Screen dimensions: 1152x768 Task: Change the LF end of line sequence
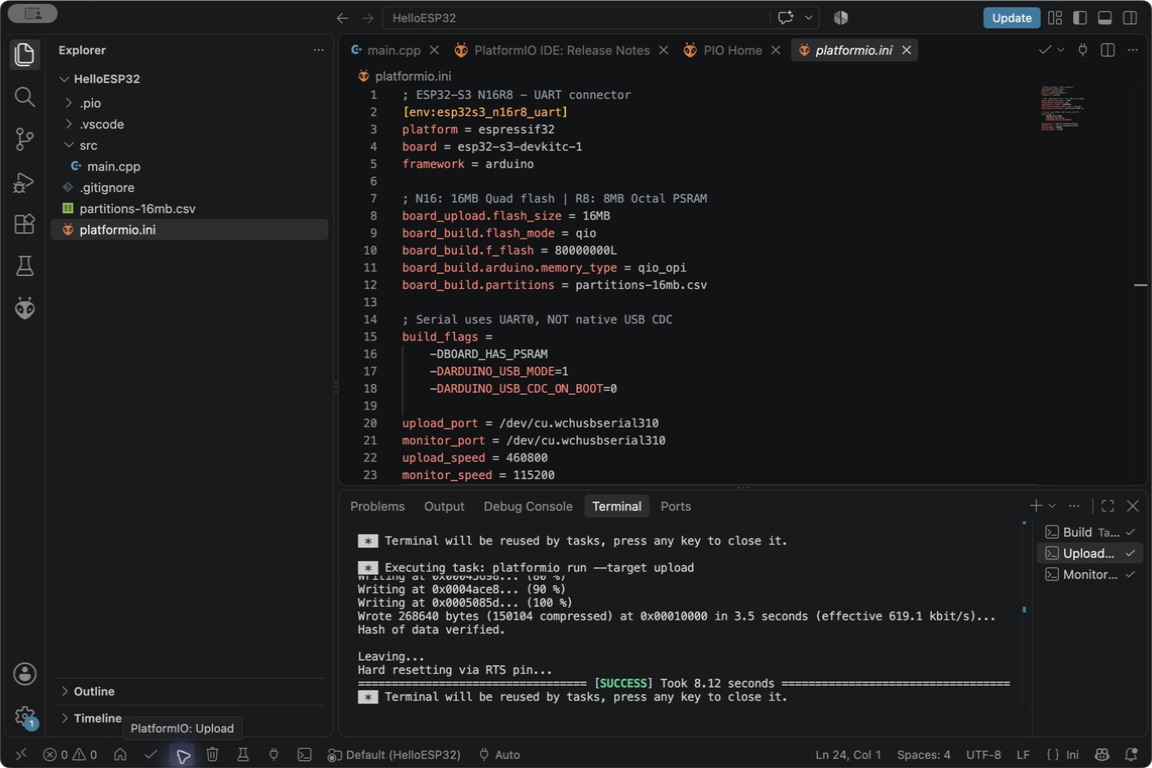1023,754
